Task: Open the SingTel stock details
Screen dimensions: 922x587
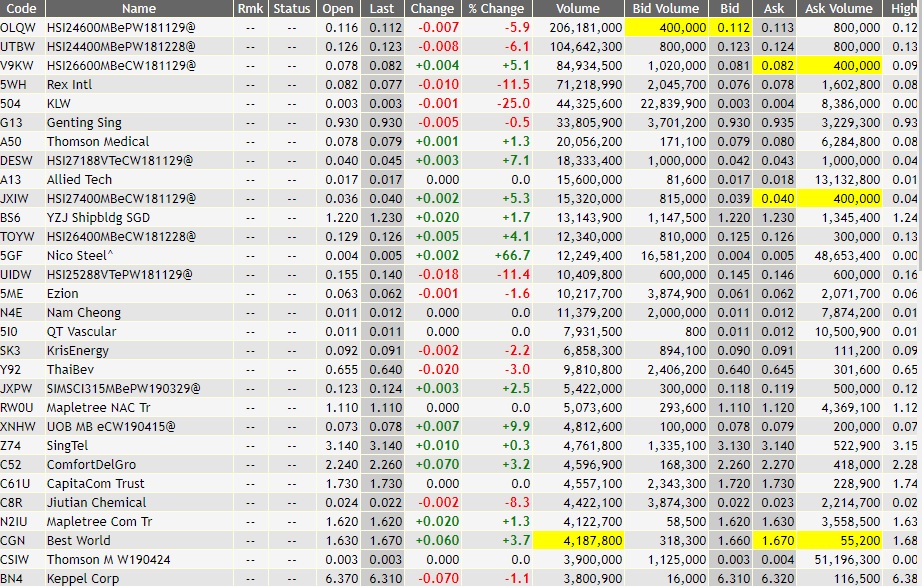Action: 69,445
